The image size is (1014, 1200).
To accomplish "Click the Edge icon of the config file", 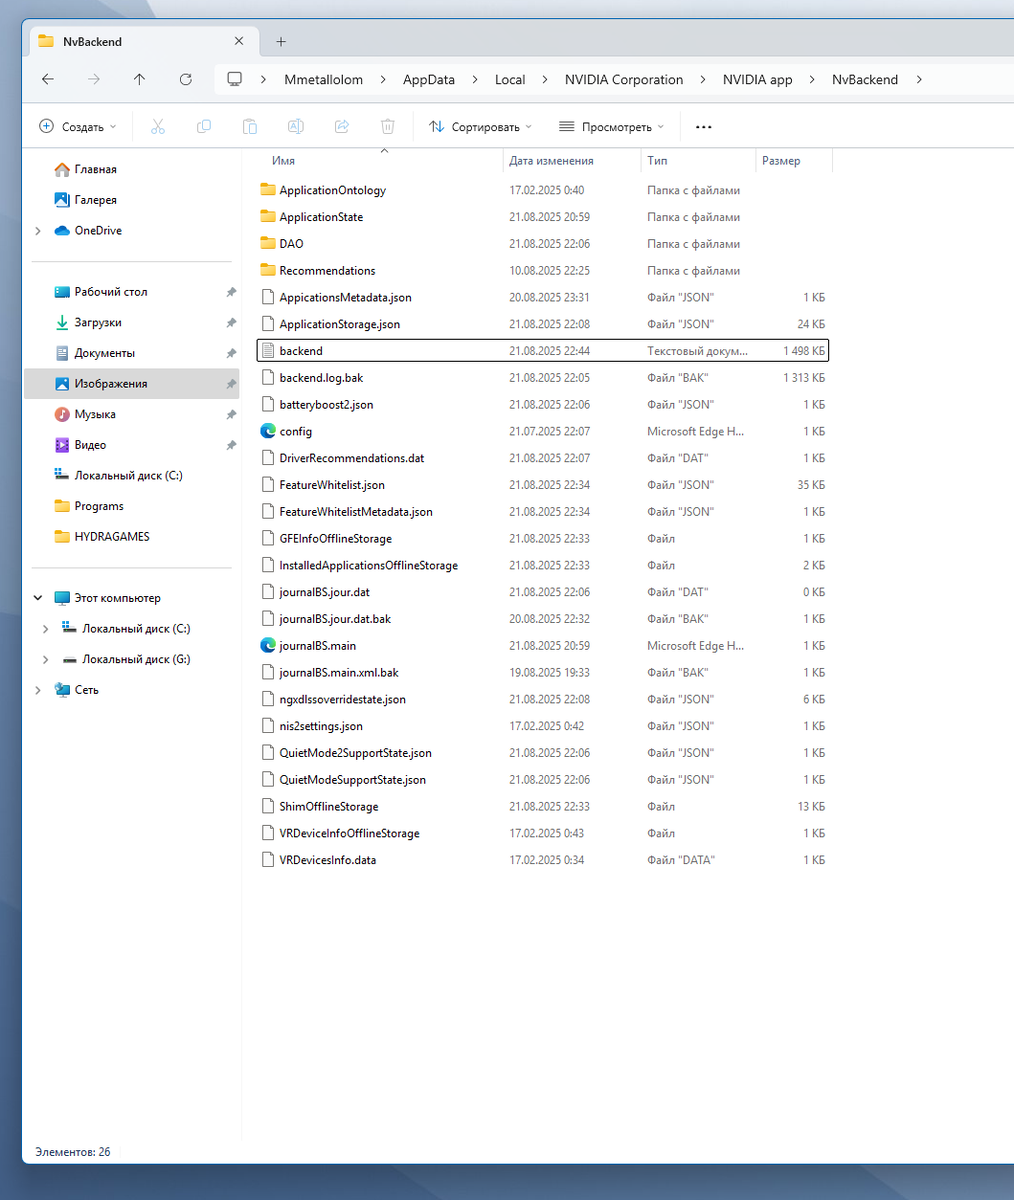I will pyautogui.click(x=267, y=431).
